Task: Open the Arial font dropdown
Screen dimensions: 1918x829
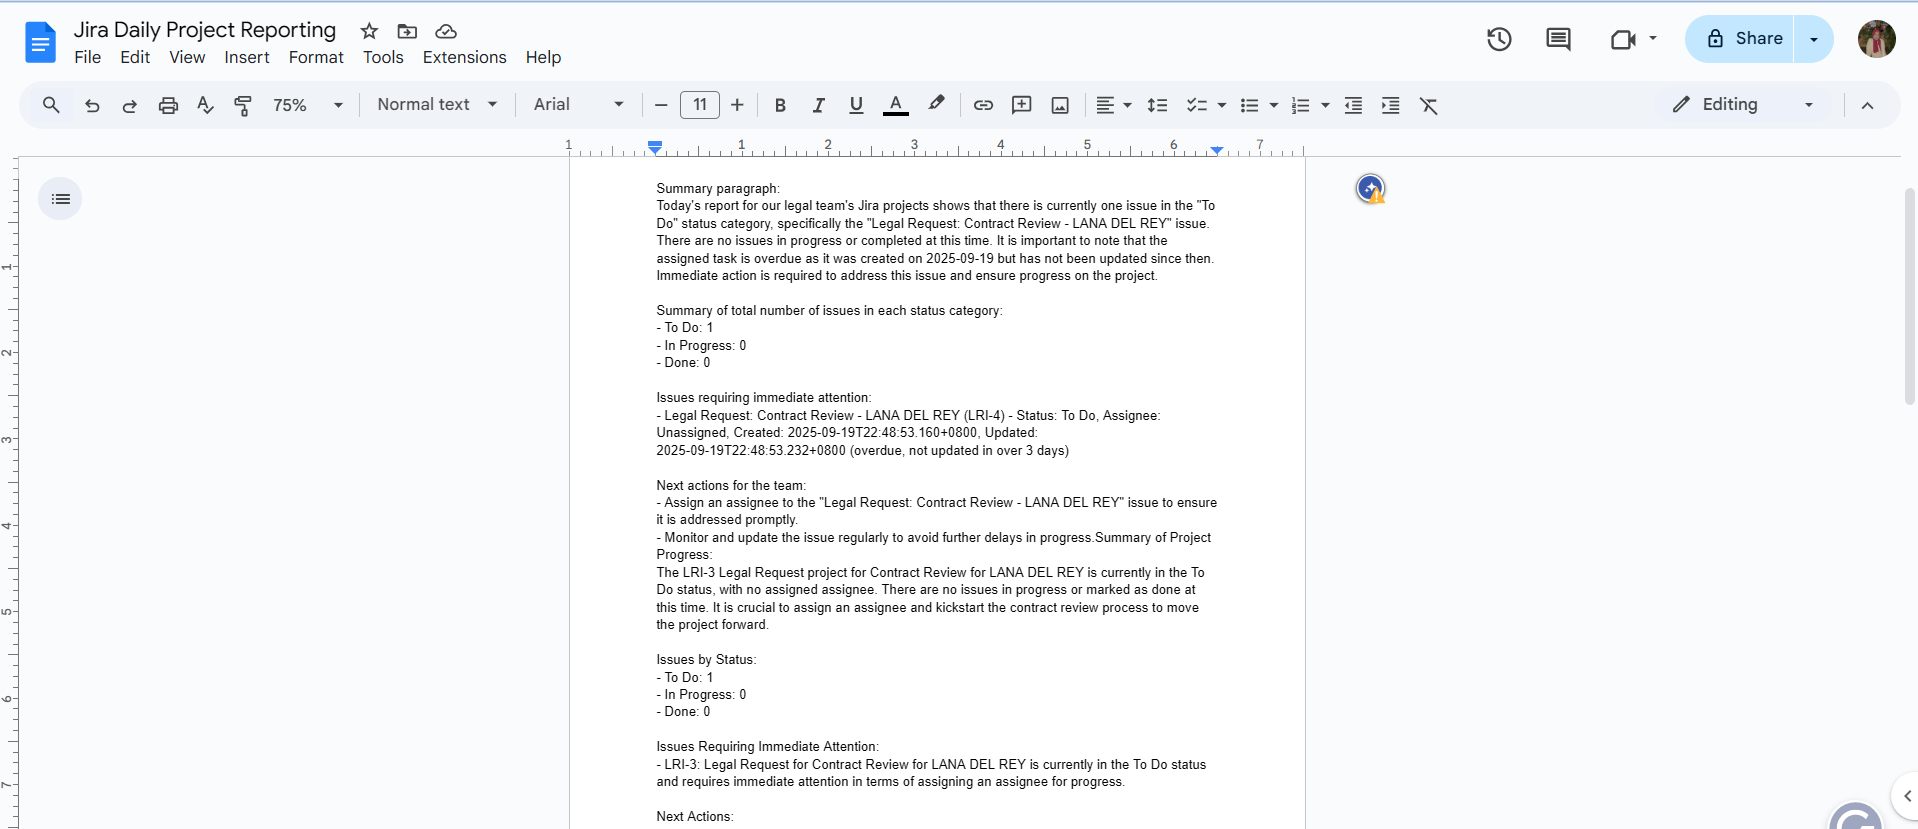Action: [x=578, y=105]
